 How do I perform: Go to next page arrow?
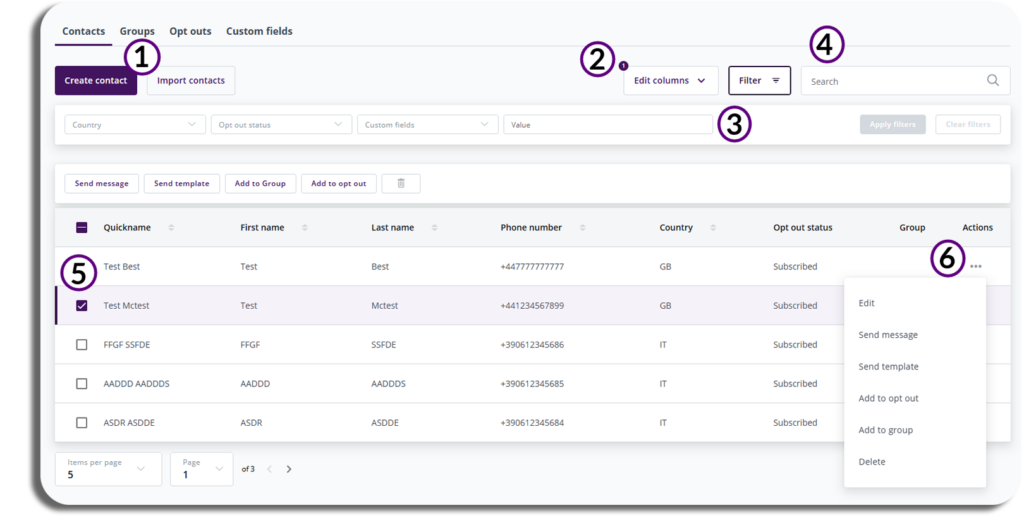(289, 469)
